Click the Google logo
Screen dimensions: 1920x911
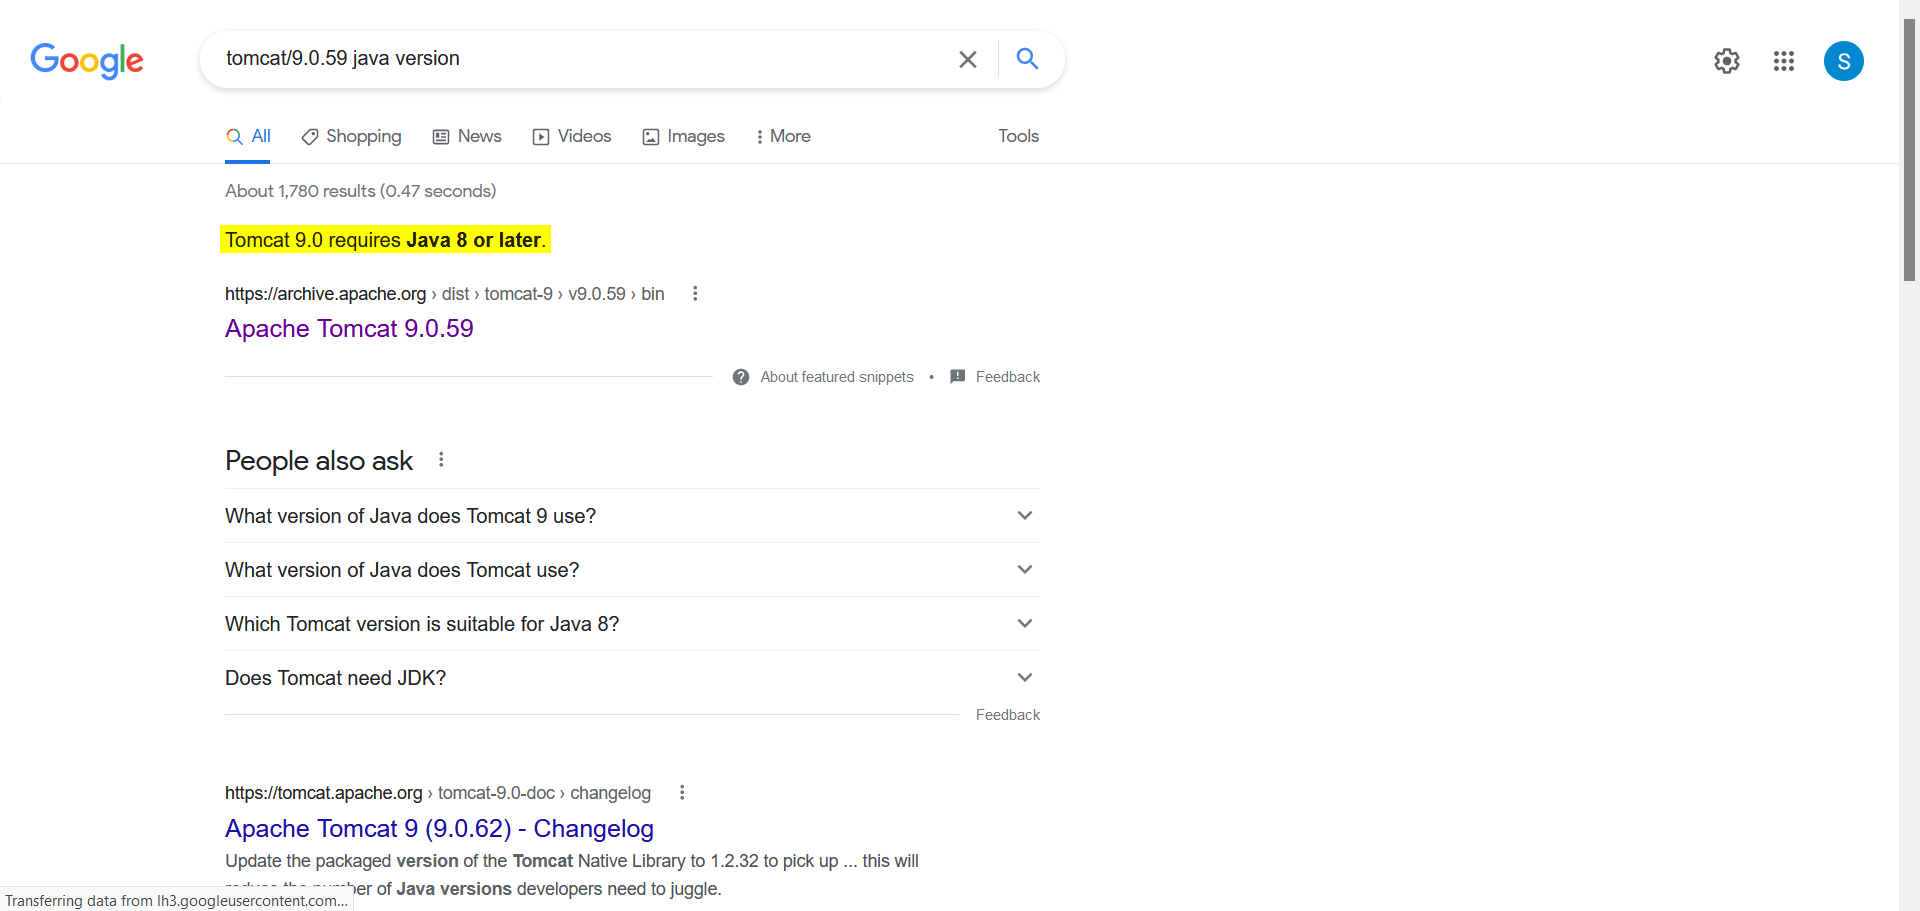coord(87,60)
